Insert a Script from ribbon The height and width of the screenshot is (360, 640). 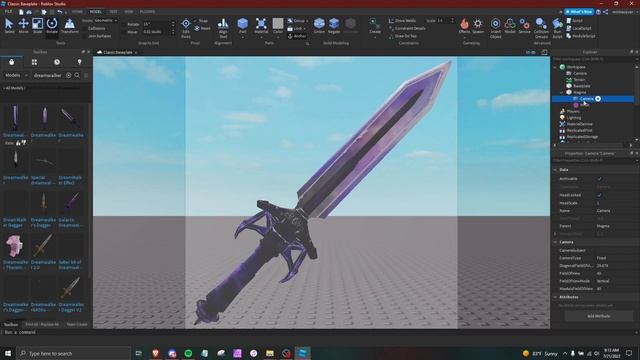(x=574, y=20)
